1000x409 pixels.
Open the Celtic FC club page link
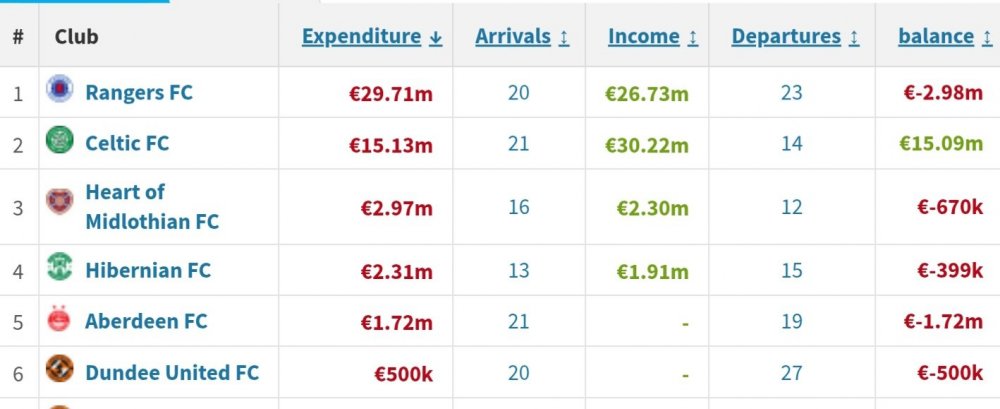127,143
